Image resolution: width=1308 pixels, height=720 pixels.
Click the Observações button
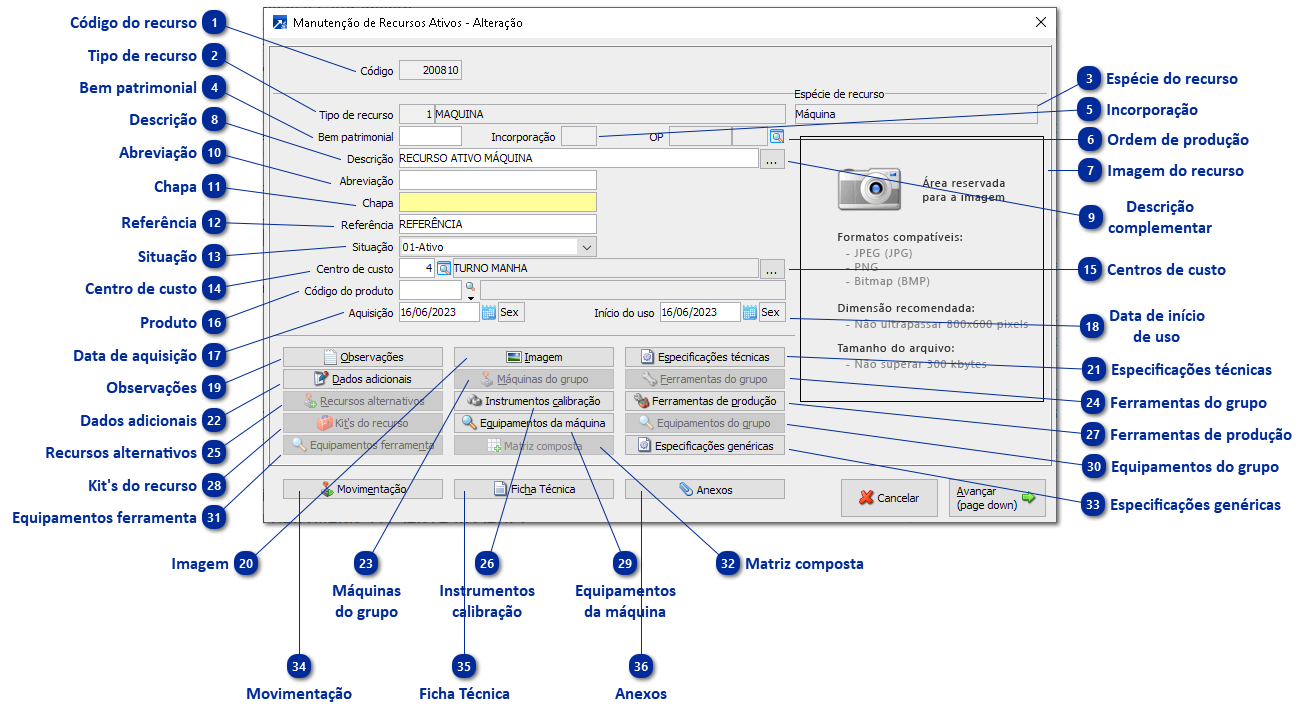tap(363, 357)
